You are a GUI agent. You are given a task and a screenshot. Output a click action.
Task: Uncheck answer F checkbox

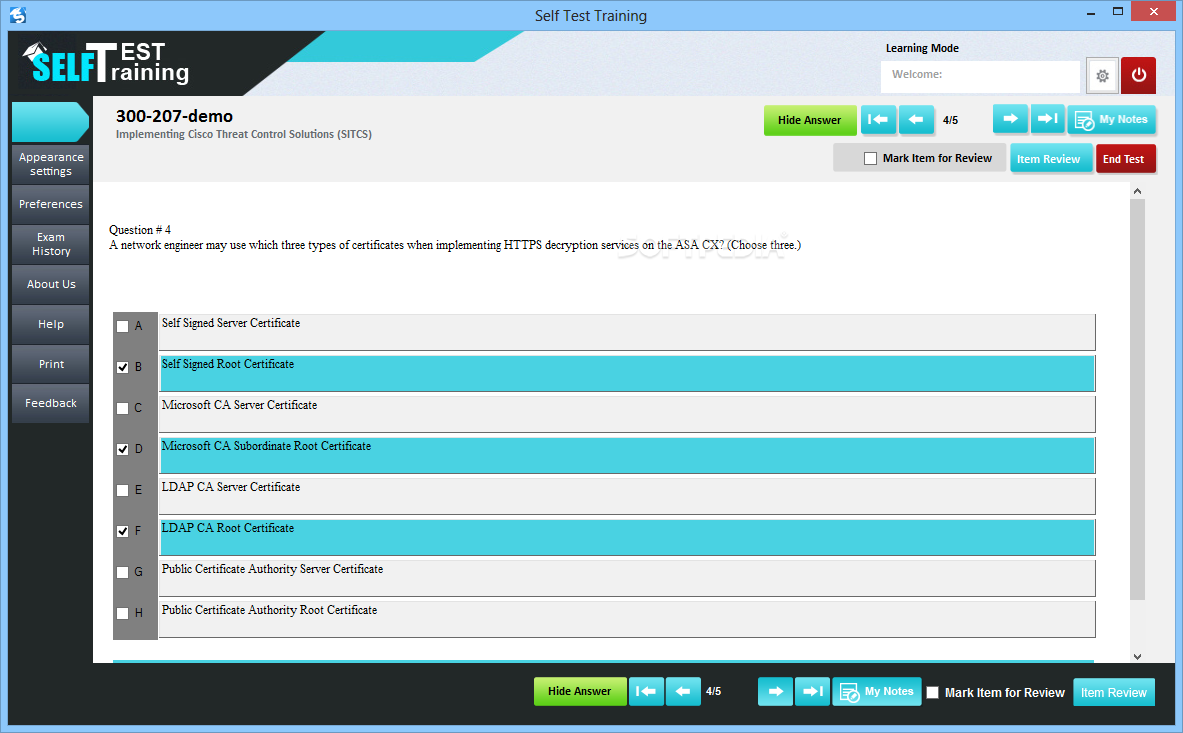[x=122, y=532]
